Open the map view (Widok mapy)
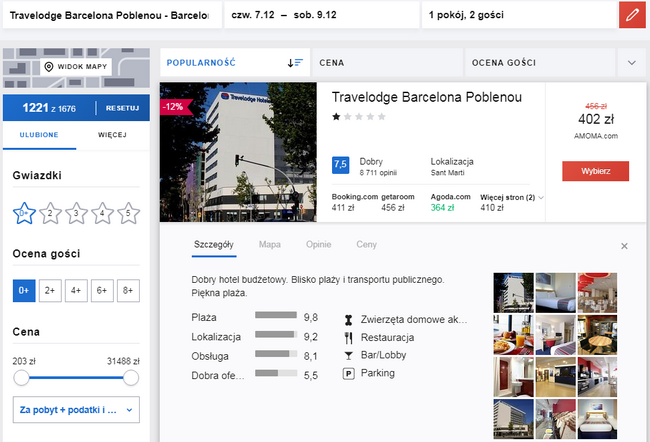 [x=76, y=67]
